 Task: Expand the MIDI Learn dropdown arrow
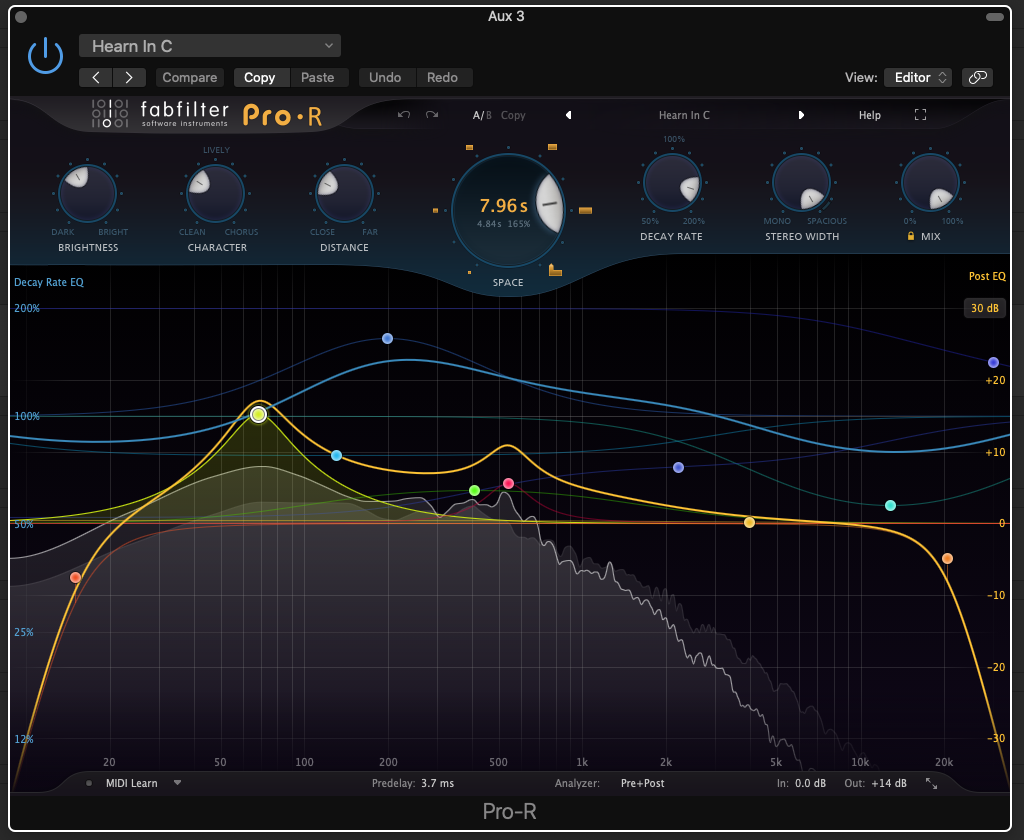pos(177,783)
